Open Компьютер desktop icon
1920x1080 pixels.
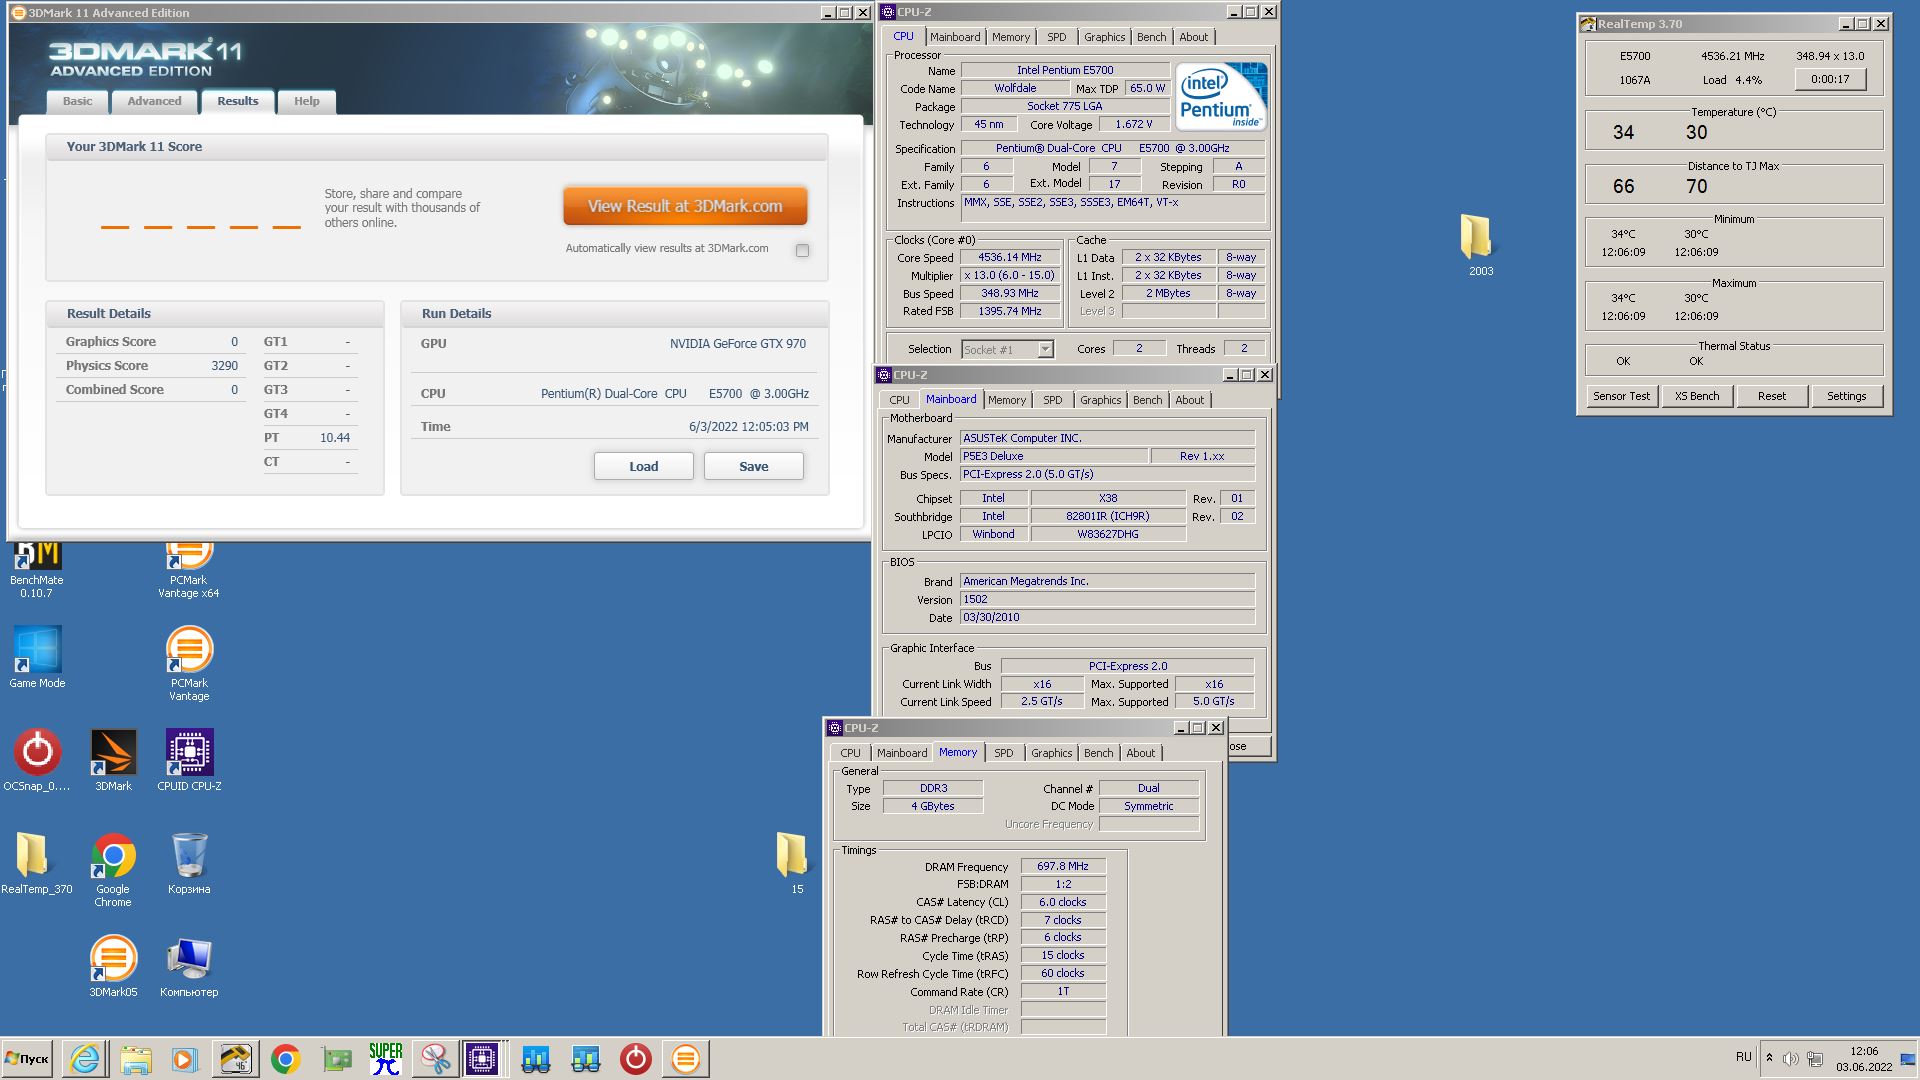(189, 966)
